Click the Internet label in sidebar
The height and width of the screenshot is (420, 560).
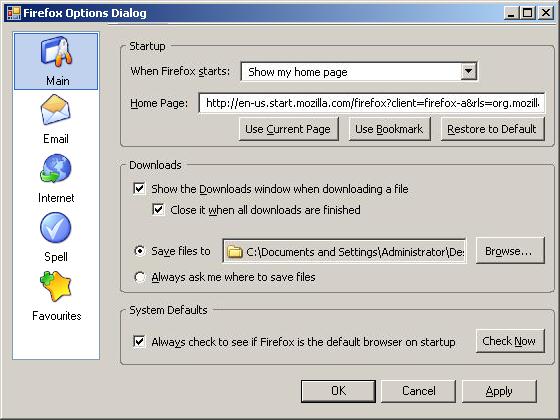[x=56, y=198]
